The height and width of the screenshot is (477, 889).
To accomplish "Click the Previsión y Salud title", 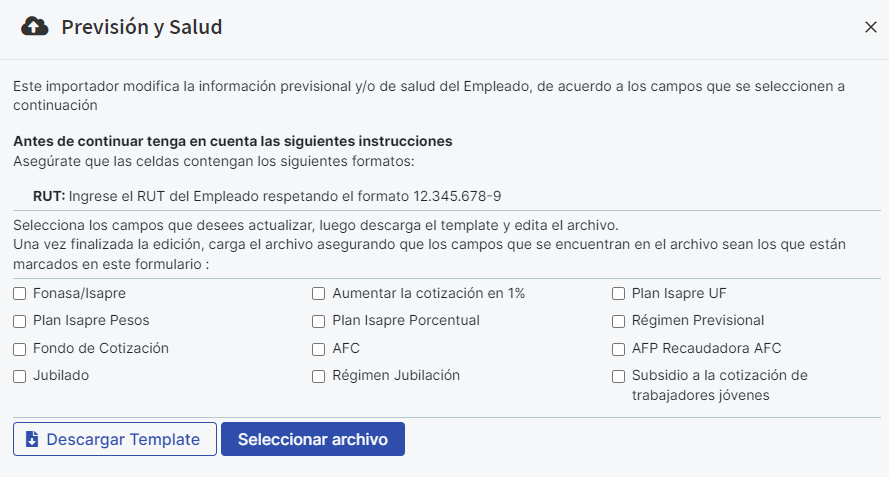I will 142,27.
